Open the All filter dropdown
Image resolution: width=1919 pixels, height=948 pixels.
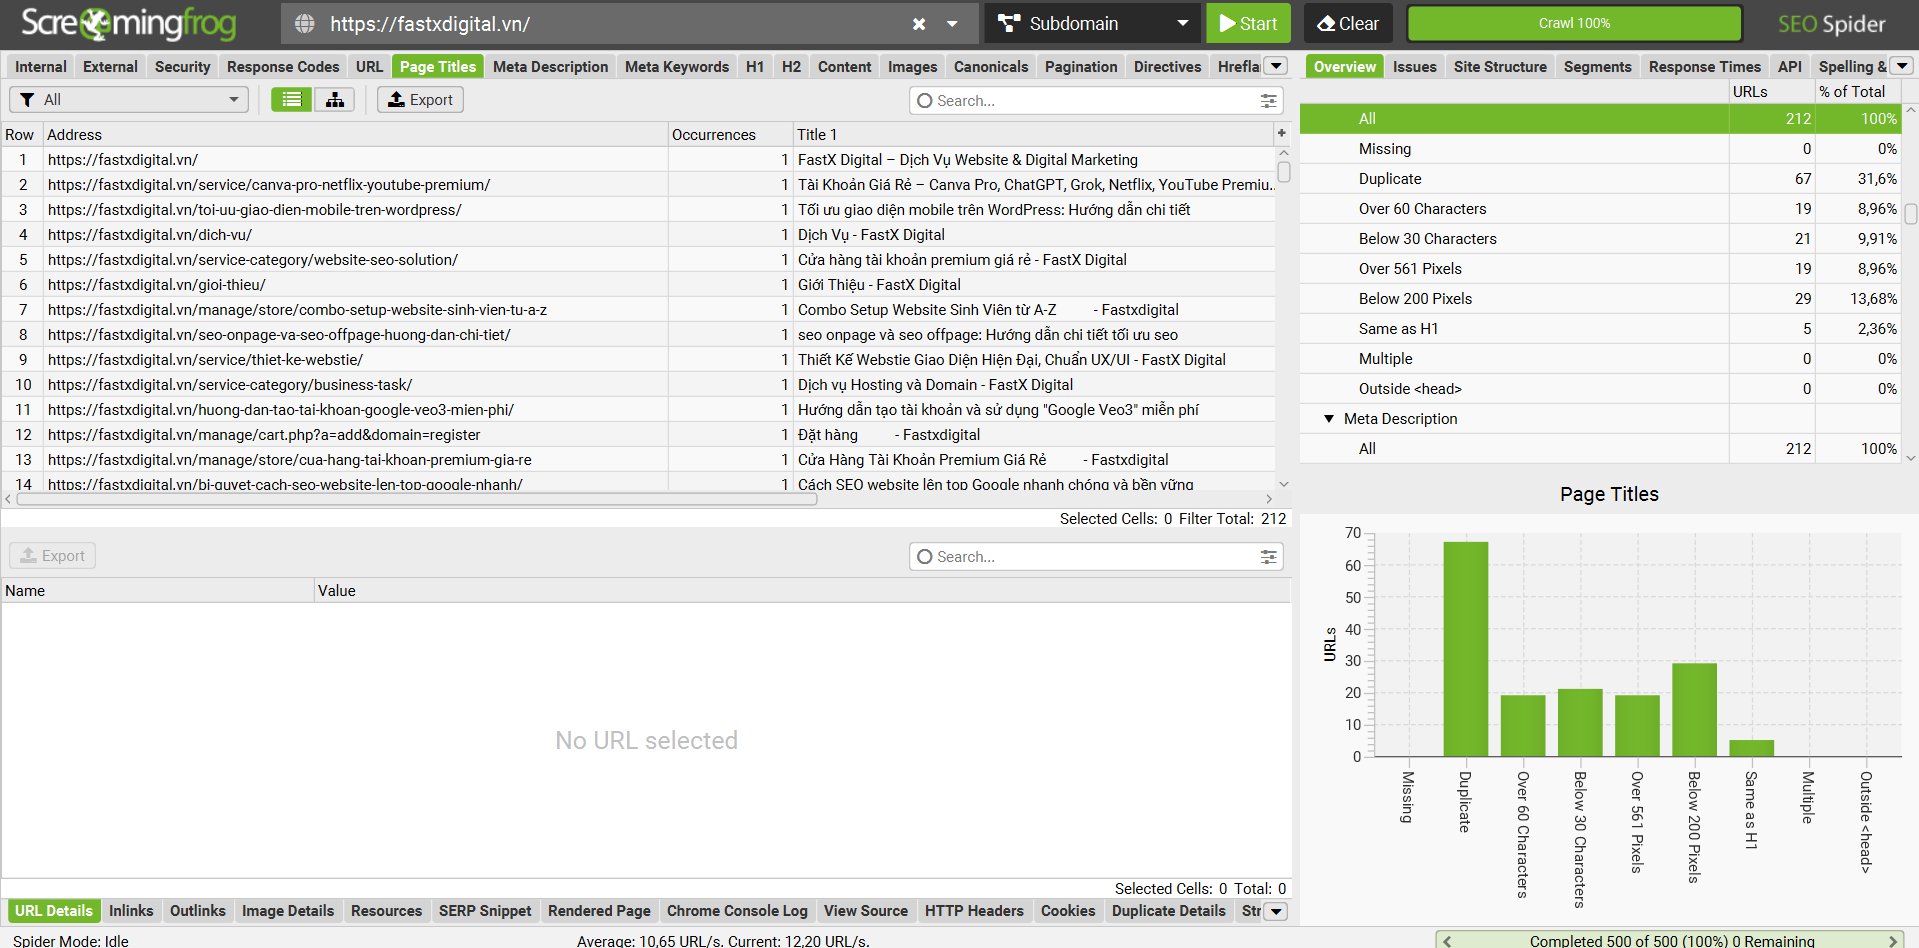(x=129, y=99)
